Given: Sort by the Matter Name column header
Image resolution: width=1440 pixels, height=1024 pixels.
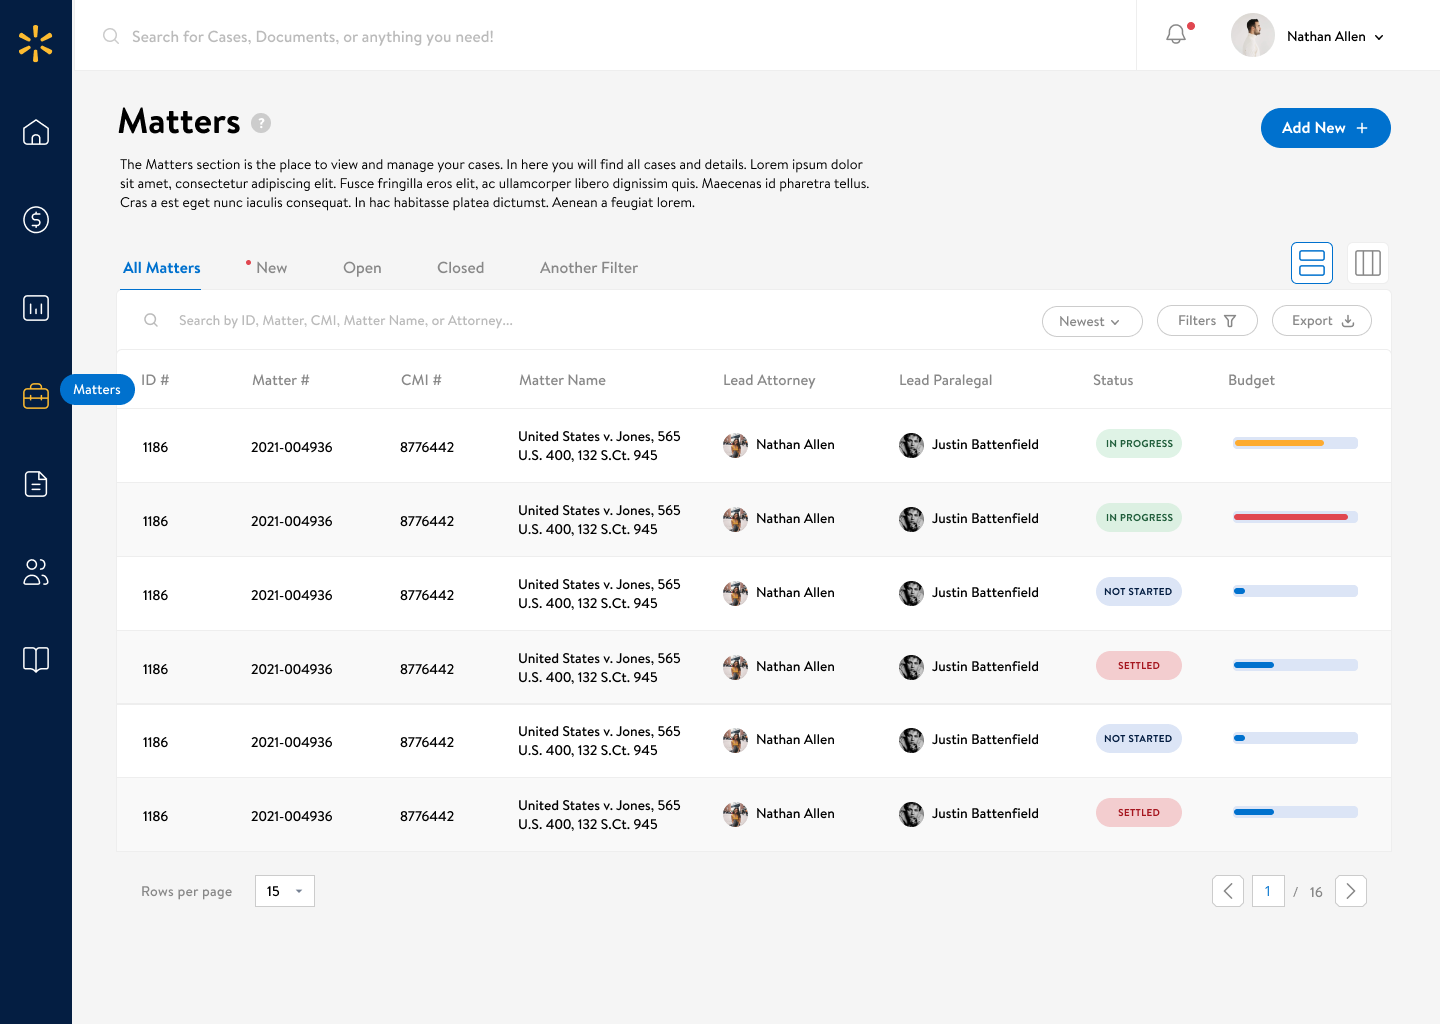Looking at the screenshot, I should click(x=562, y=380).
